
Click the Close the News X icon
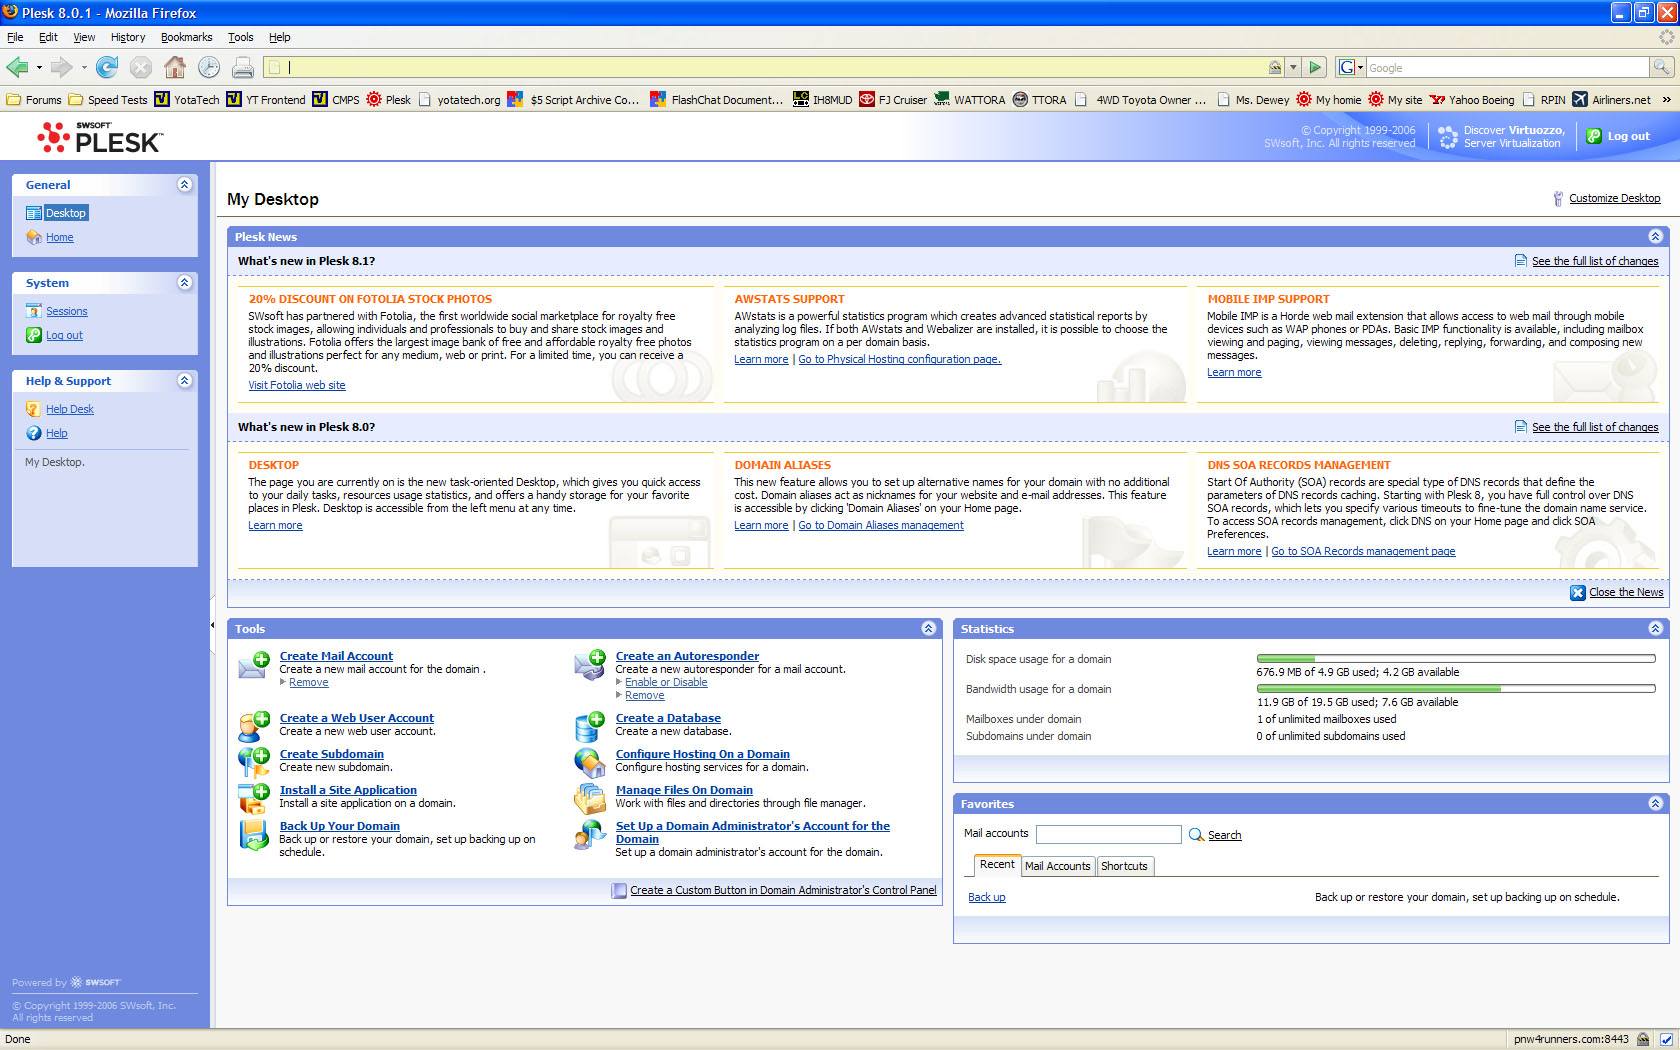pyautogui.click(x=1578, y=593)
